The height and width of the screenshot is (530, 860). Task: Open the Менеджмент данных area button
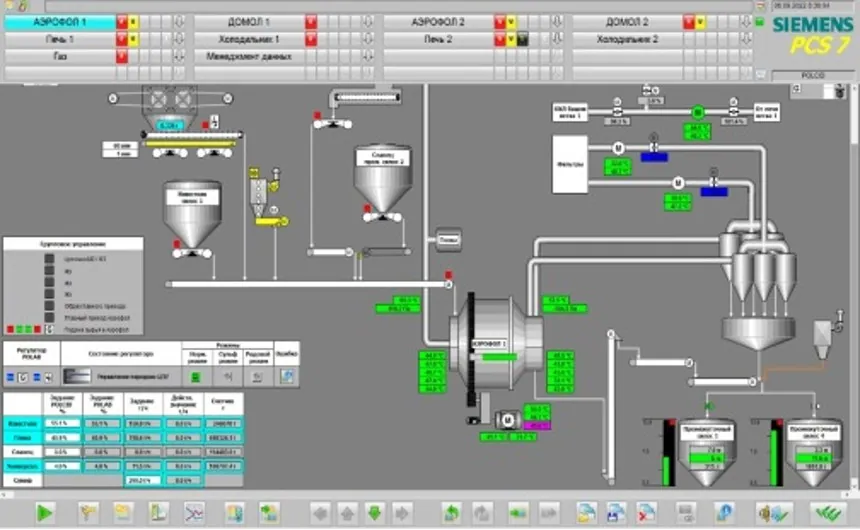(x=249, y=56)
